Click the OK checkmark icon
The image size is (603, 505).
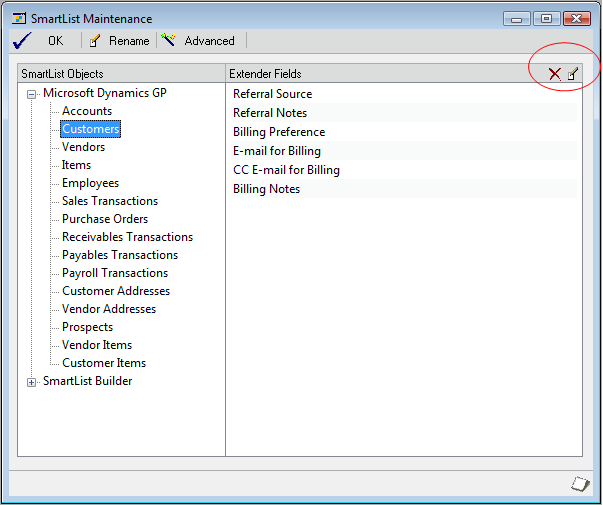(22, 41)
